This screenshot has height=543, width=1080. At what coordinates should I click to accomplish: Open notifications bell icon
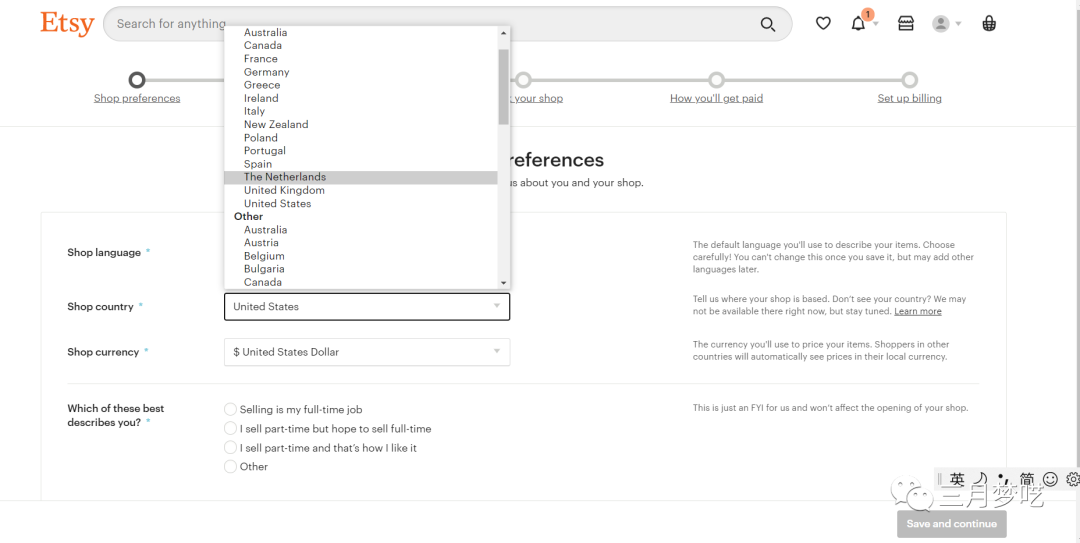point(858,24)
